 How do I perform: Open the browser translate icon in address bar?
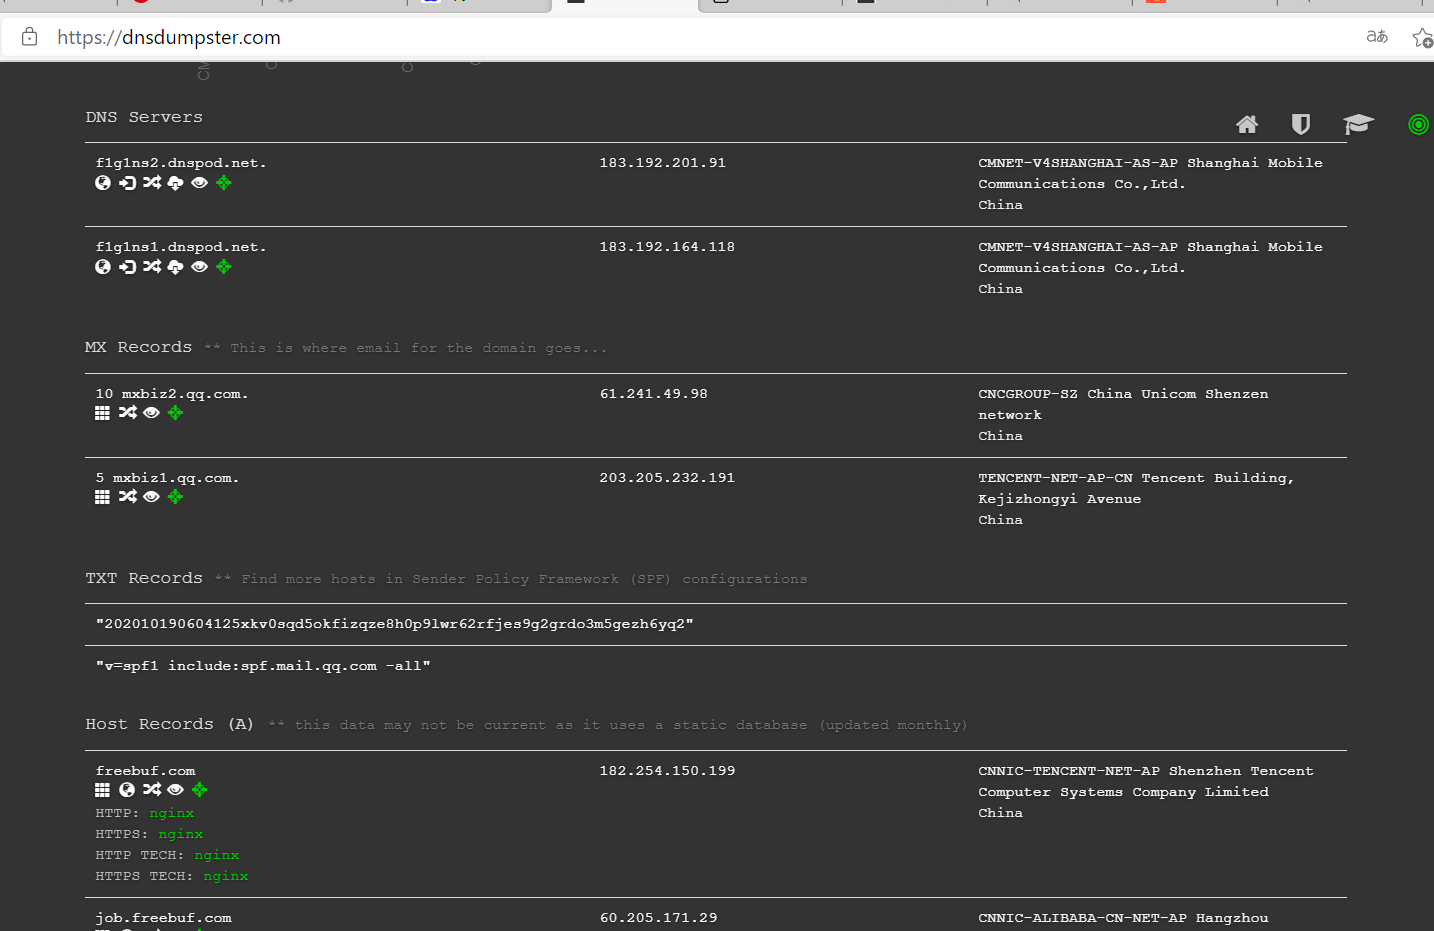[x=1377, y=37]
